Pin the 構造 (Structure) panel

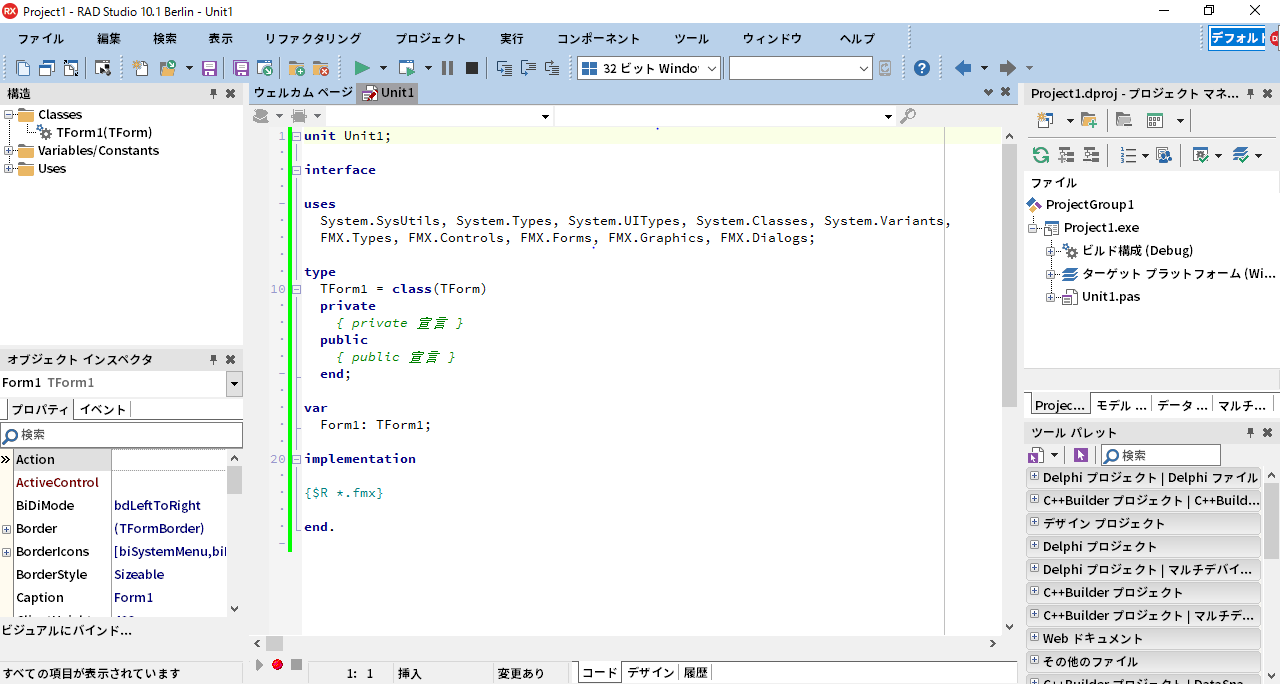[x=213, y=93]
